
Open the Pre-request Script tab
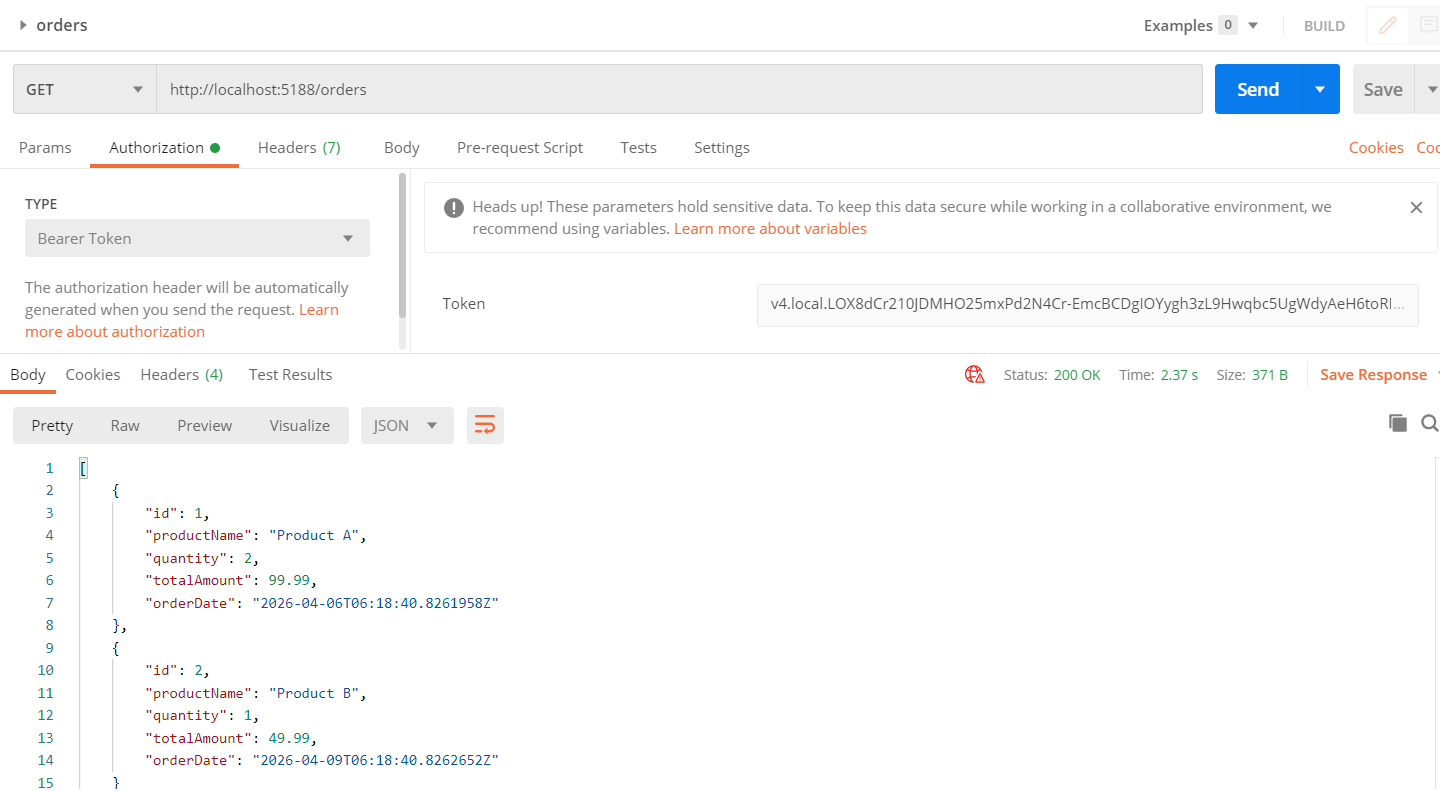coord(520,147)
